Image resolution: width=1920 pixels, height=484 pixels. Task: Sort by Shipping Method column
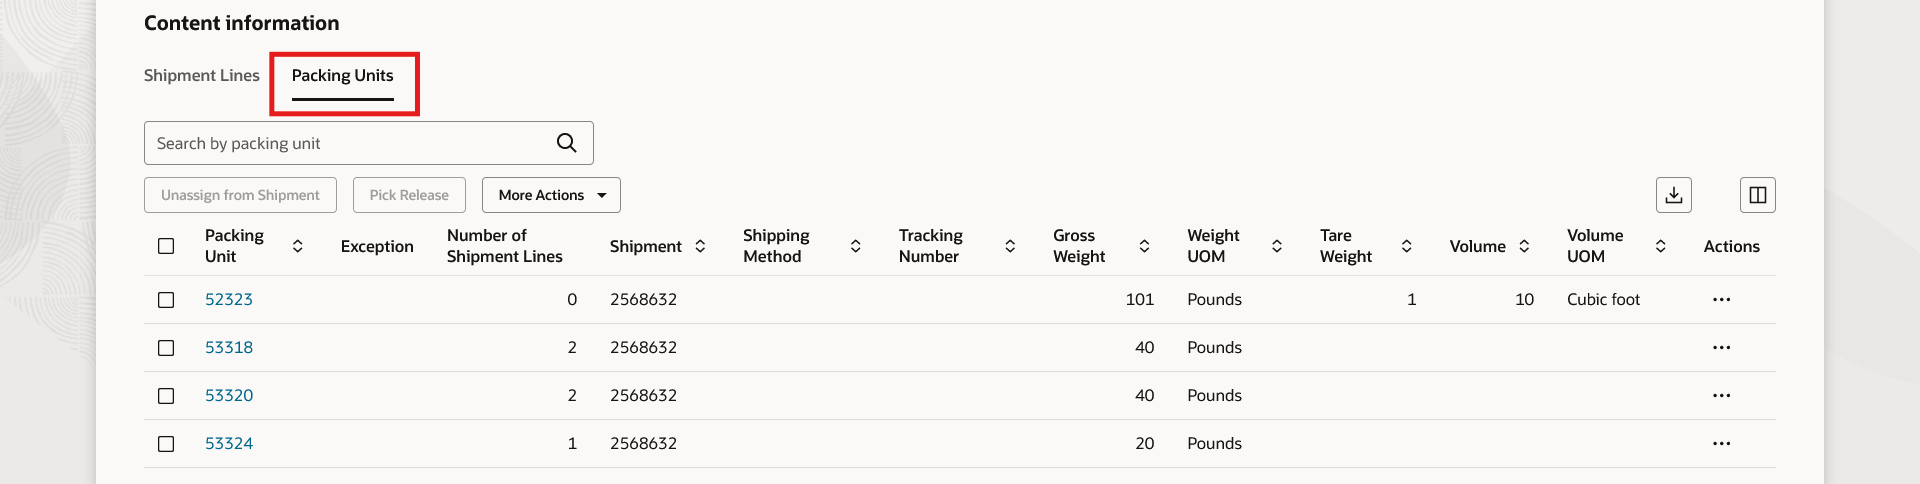pyautogui.click(x=855, y=246)
